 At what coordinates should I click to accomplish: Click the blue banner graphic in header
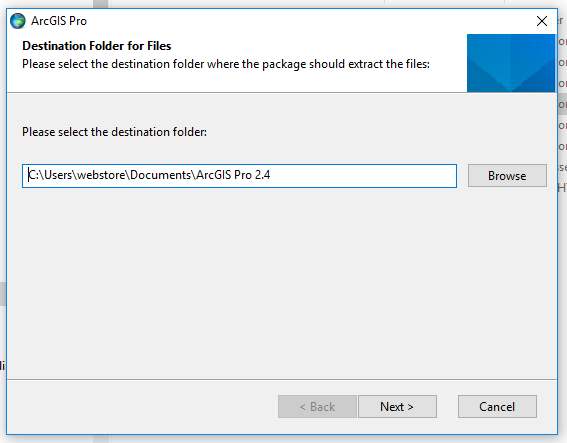click(x=511, y=63)
